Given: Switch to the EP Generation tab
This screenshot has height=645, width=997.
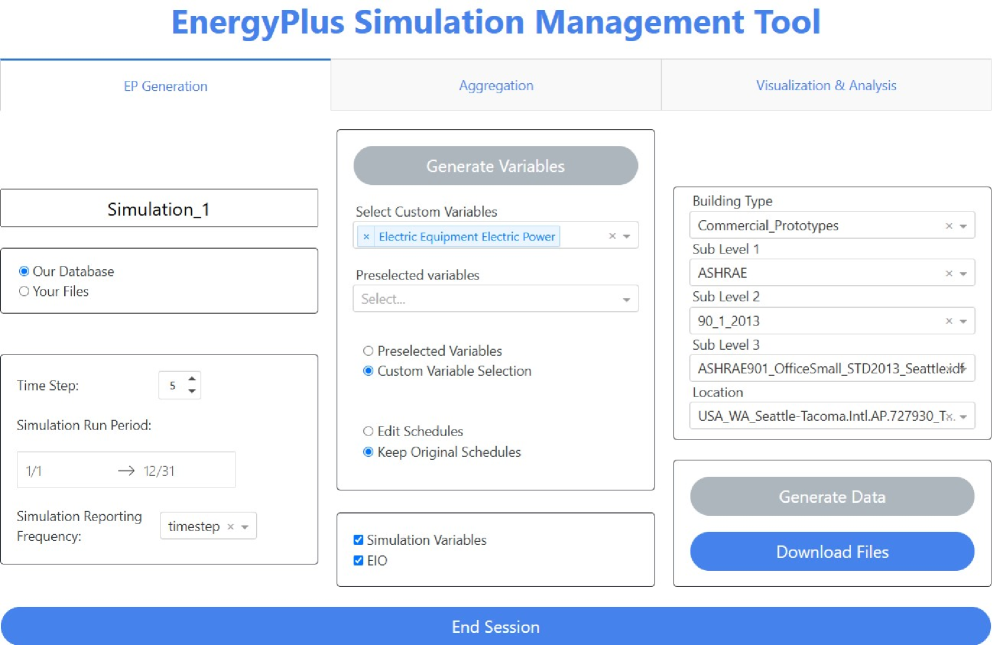Looking at the screenshot, I should [165, 86].
